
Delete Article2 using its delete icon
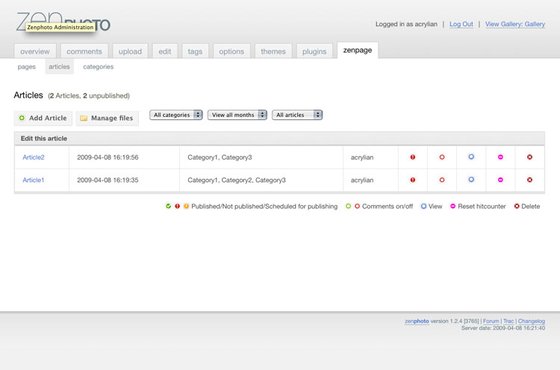click(x=530, y=157)
